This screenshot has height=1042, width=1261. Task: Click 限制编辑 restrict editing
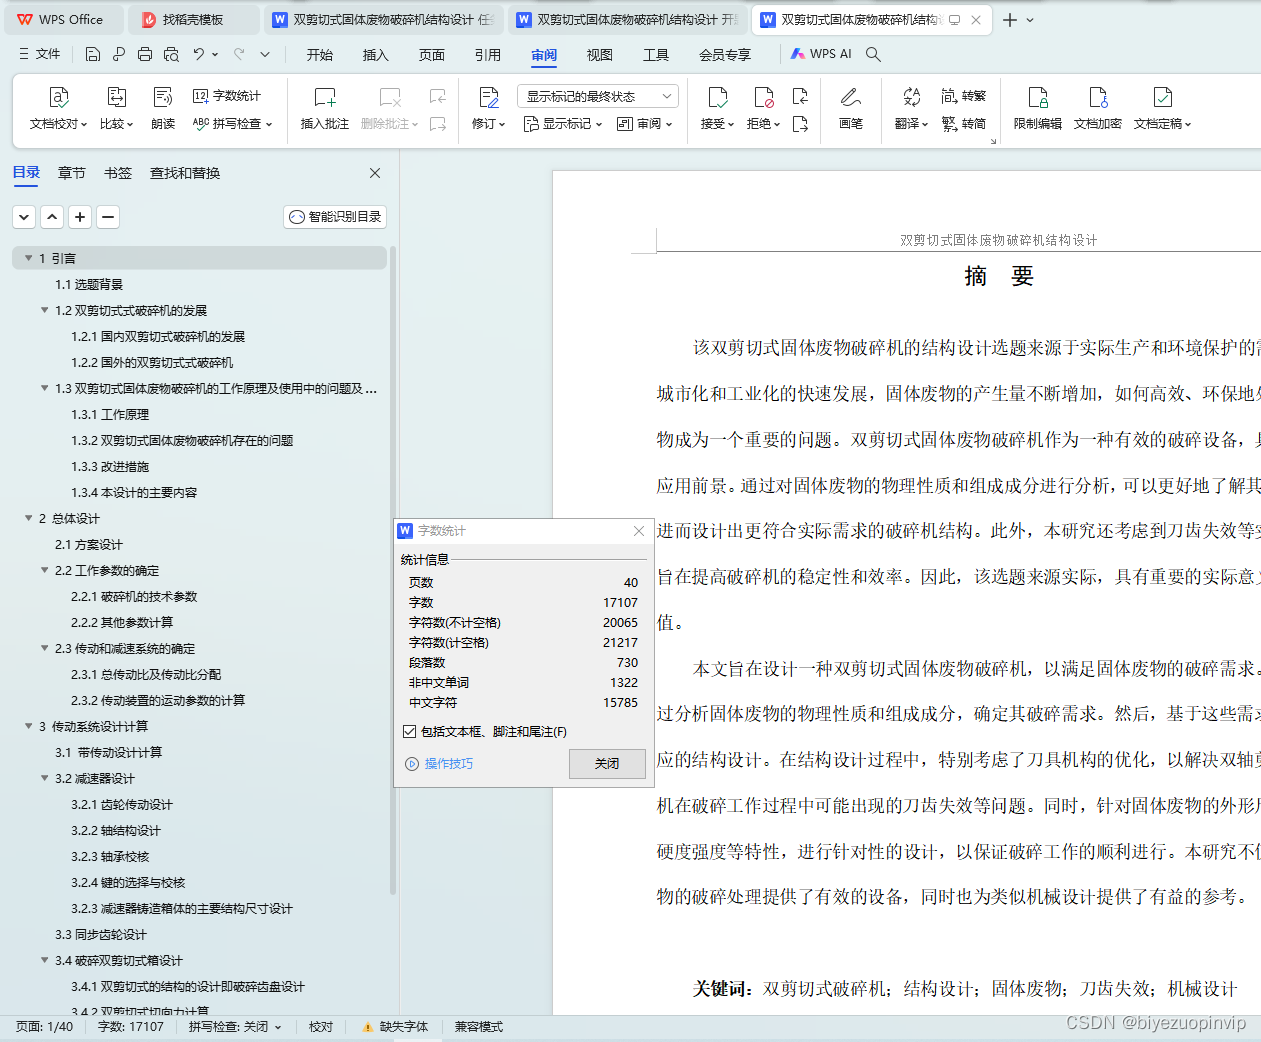click(1038, 109)
